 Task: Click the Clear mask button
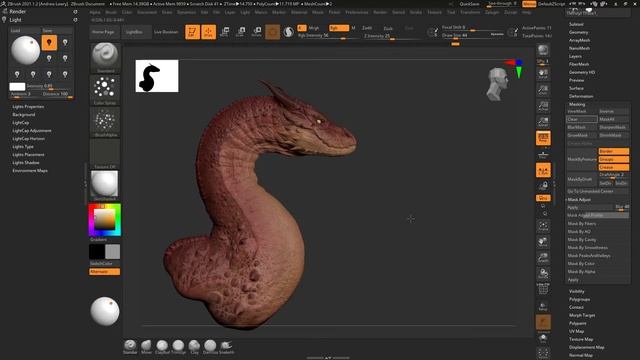point(582,119)
